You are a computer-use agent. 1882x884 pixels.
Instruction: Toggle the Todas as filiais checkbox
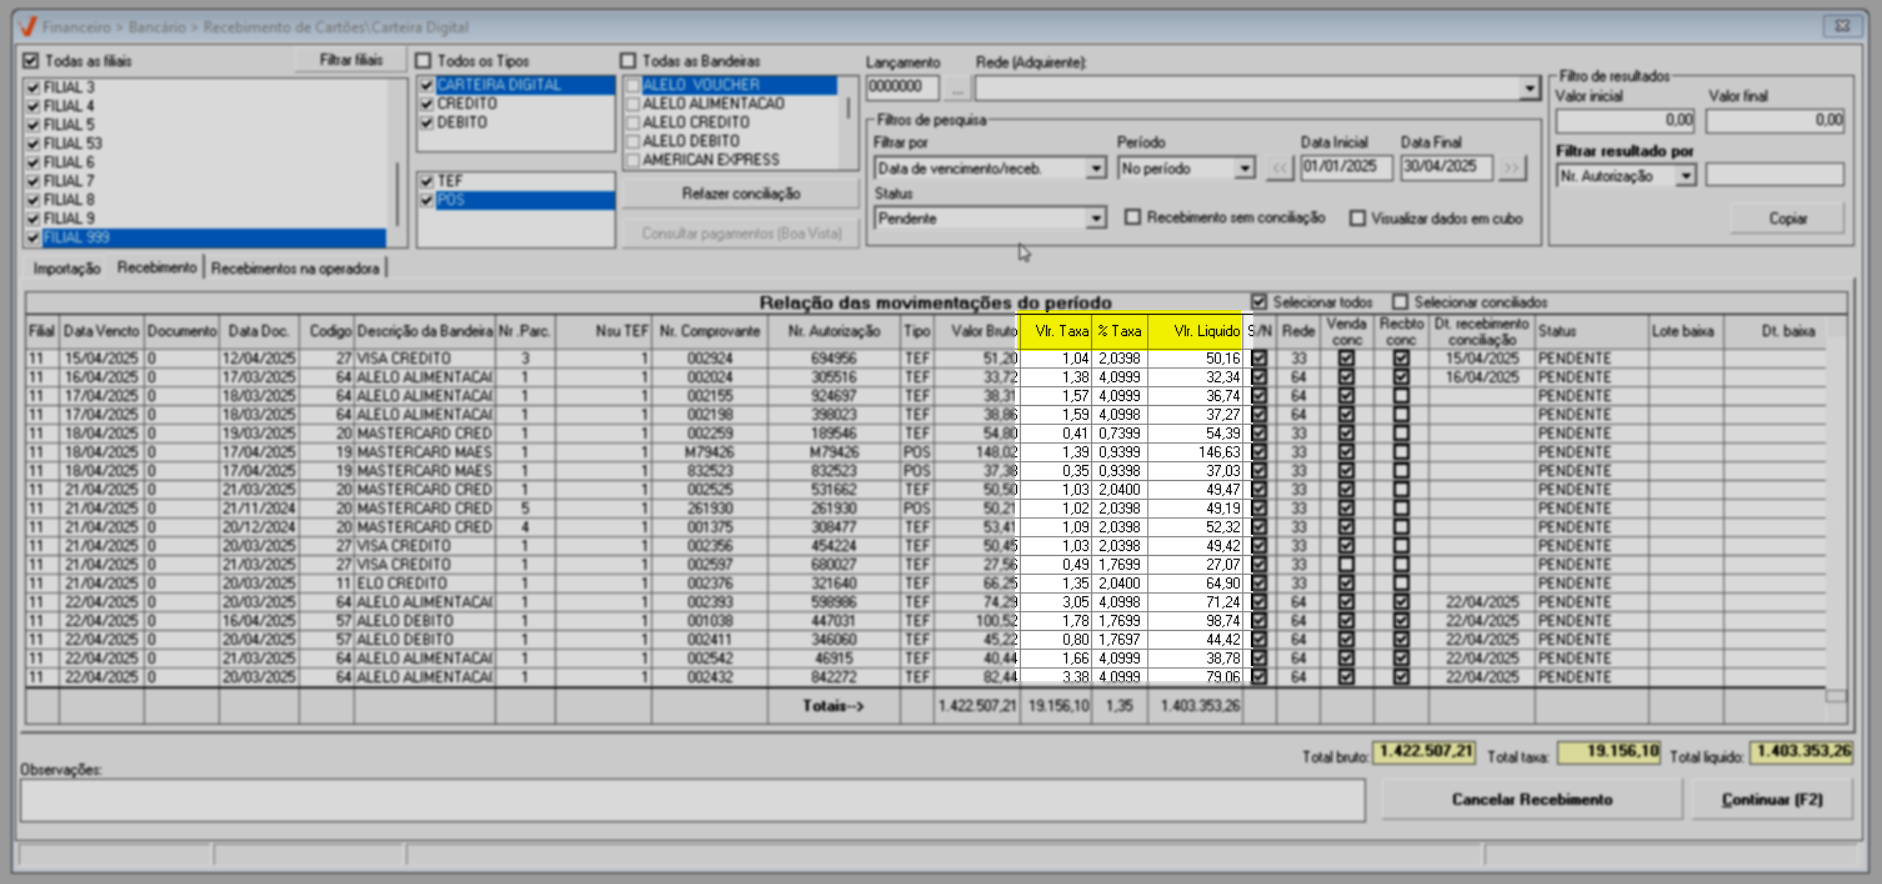pyautogui.click(x=31, y=61)
